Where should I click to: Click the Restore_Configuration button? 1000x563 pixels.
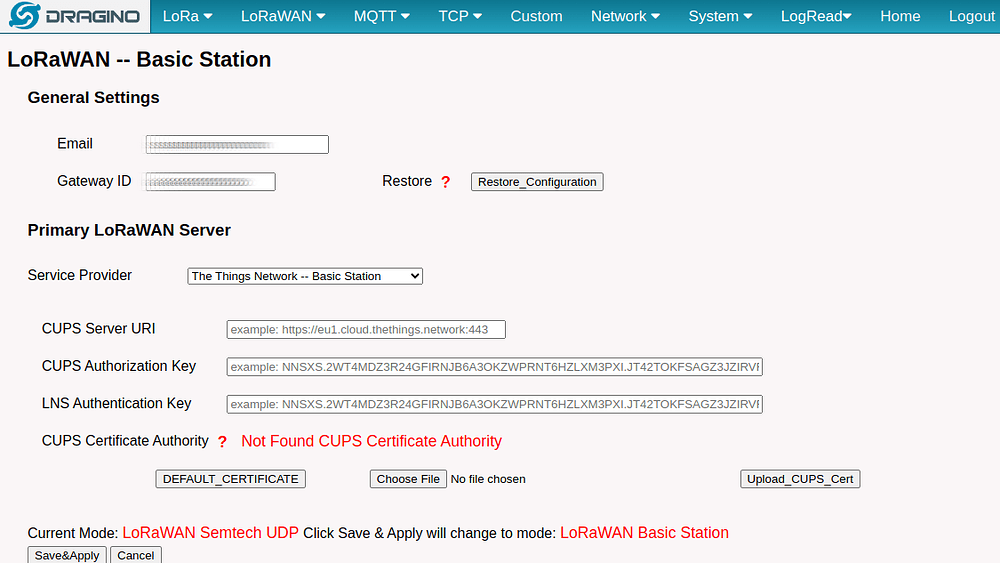point(537,182)
